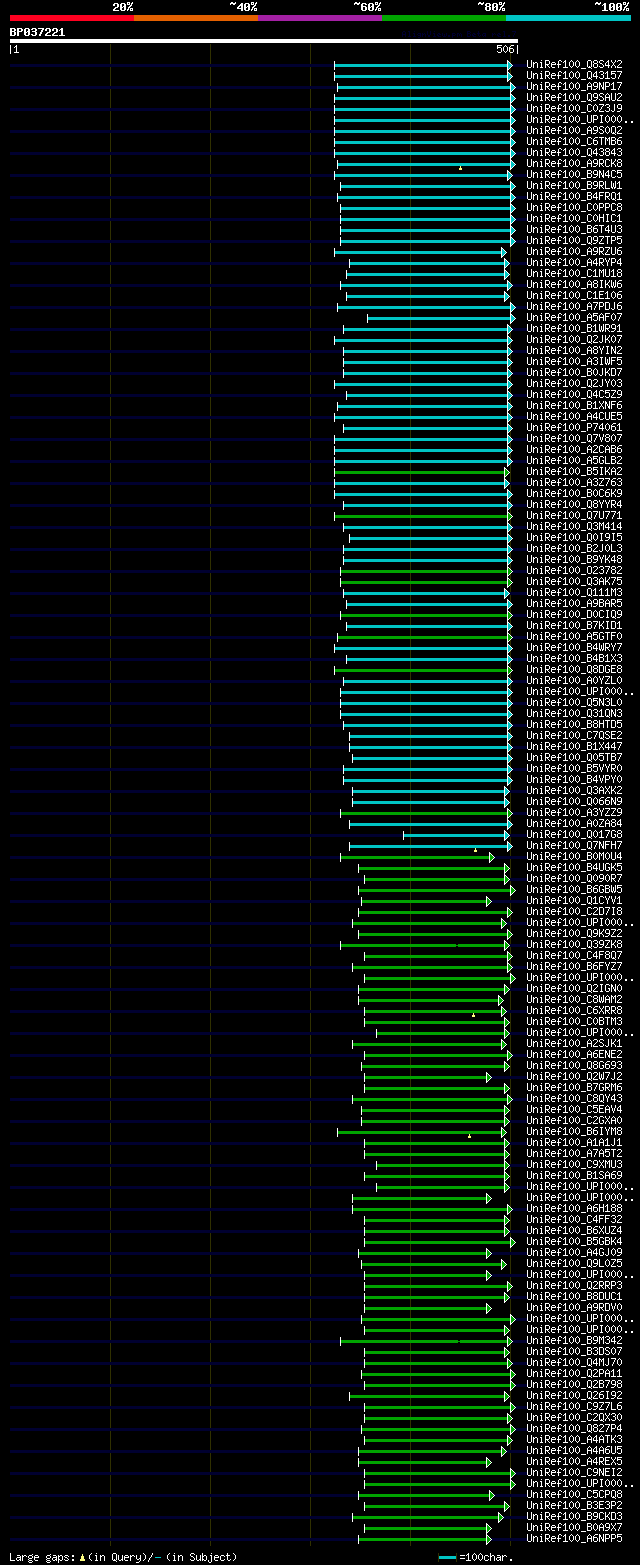Select the UniRef100_B0M0U4 label
Image resolution: width=640 pixels, height=1565 pixels.
(x=574, y=856)
